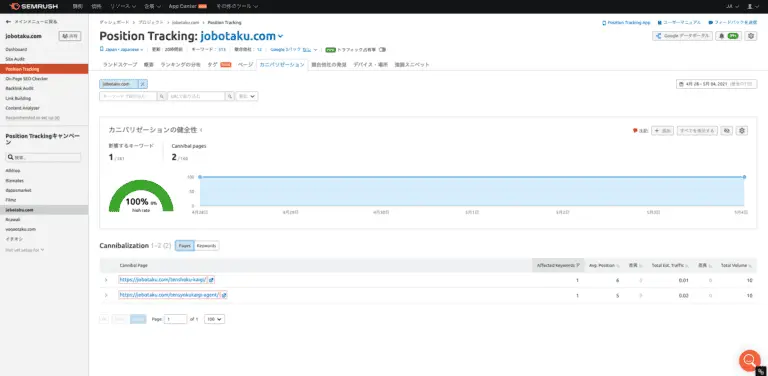Open rows per page 100 dropdown

[214, 319]
